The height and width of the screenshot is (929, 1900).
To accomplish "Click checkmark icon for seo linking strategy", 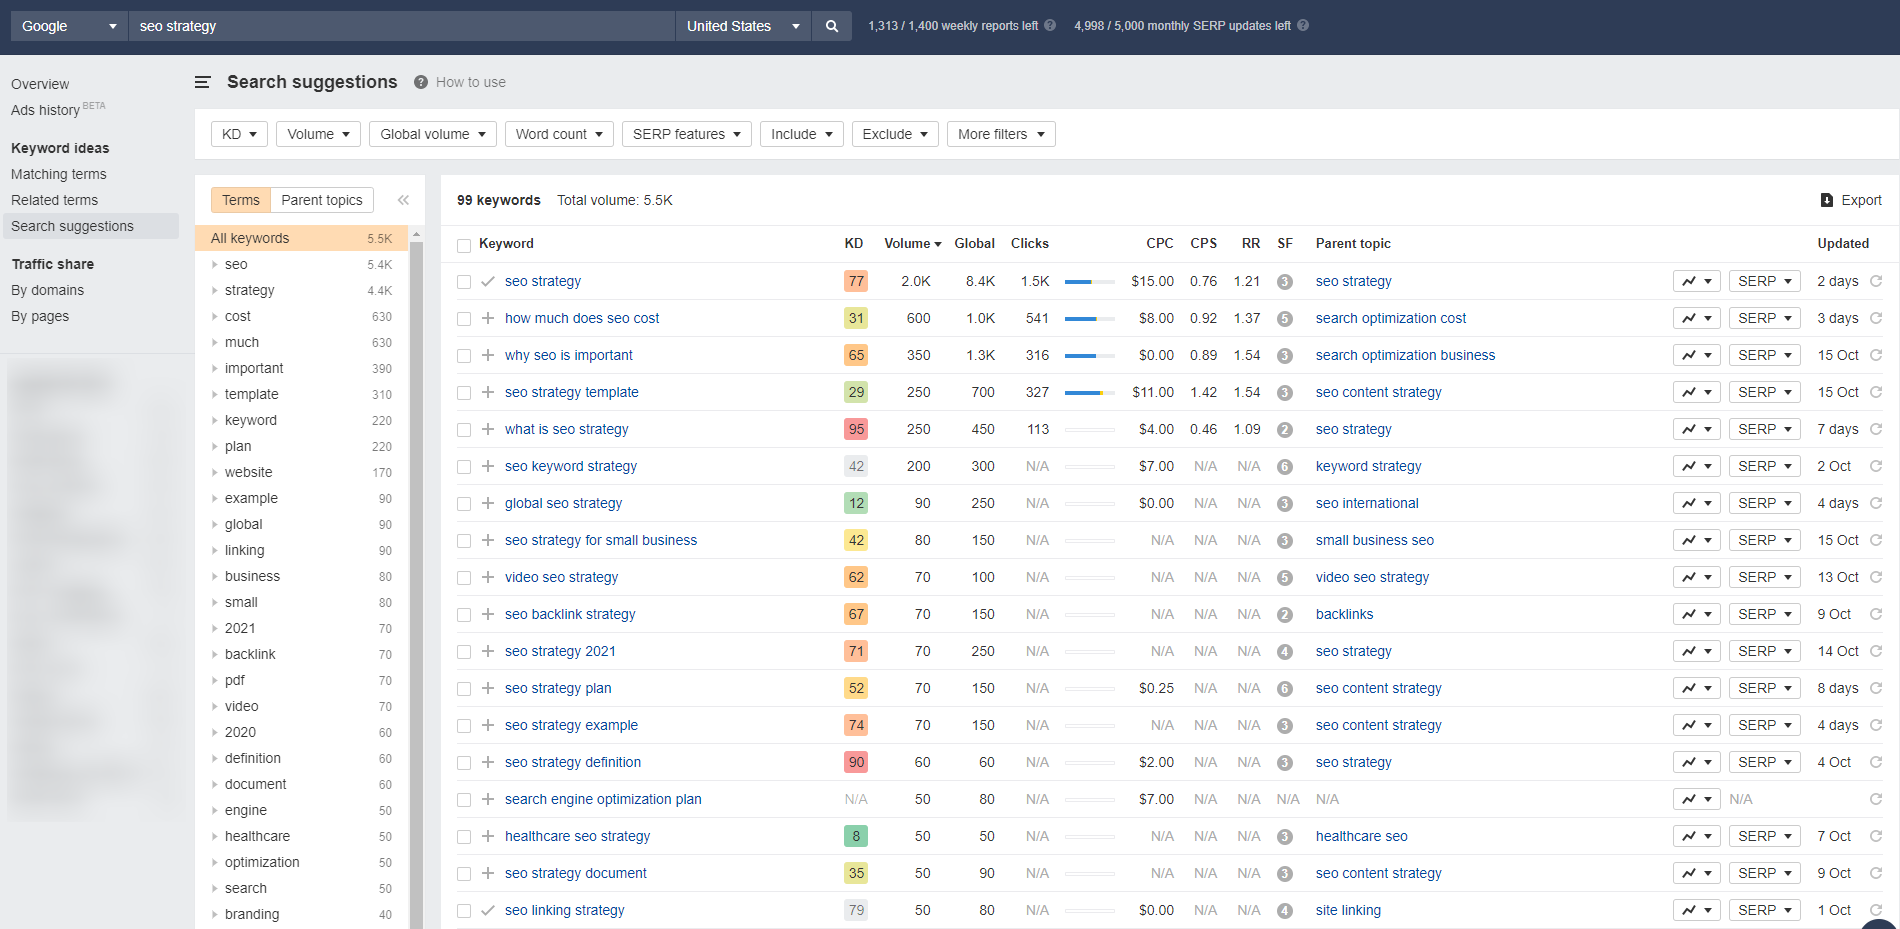I will 488,910.
